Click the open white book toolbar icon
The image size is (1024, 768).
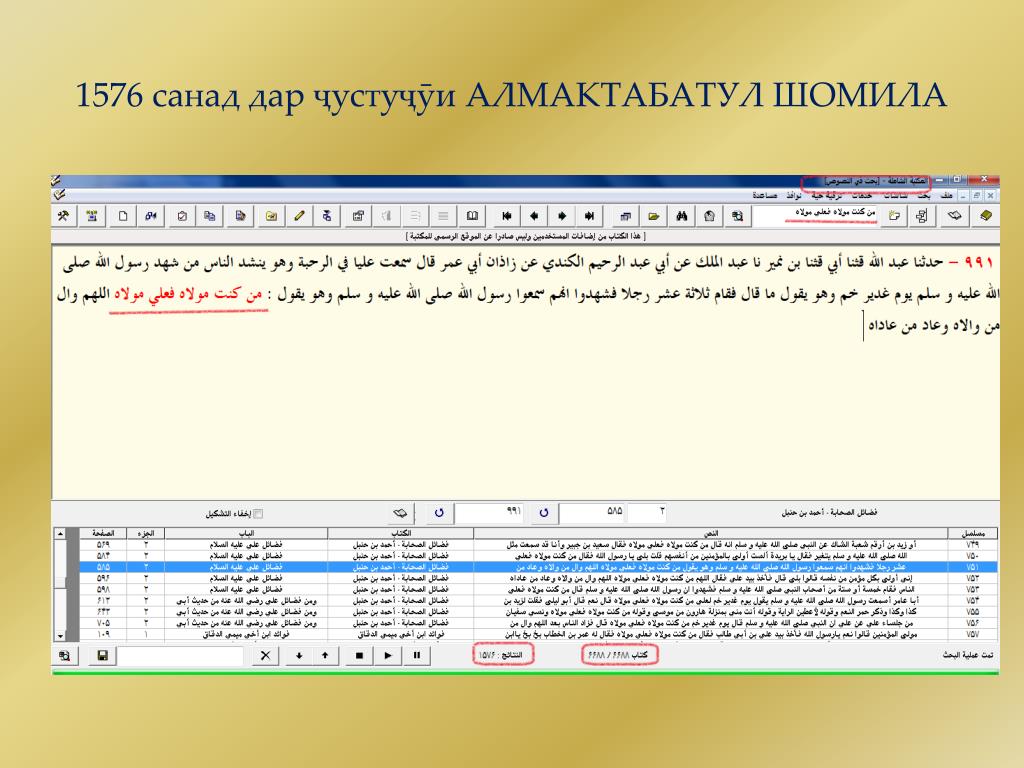955,216
